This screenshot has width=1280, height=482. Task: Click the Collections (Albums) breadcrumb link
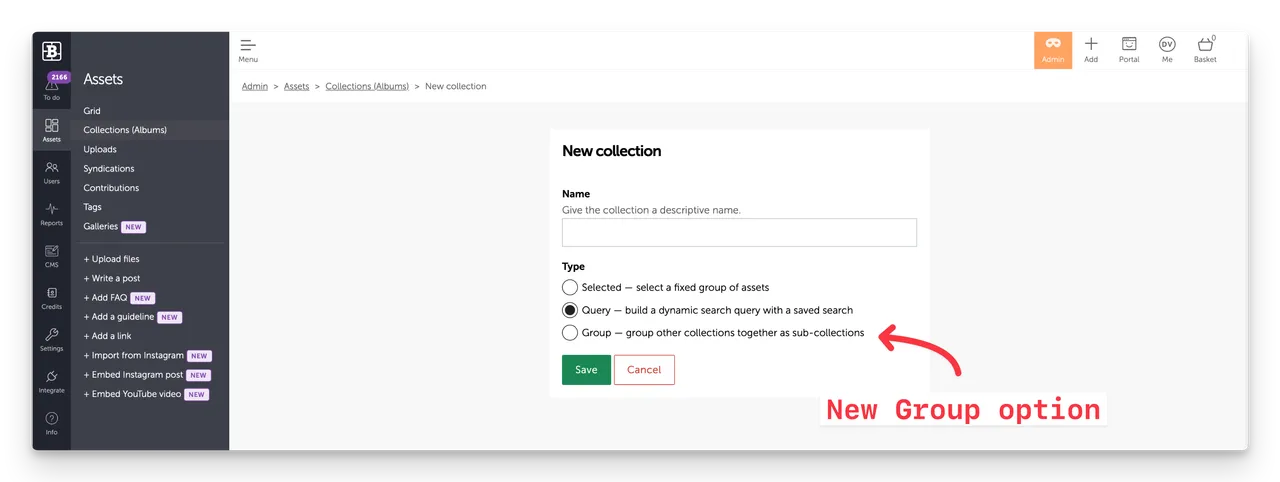pyautogui.click(x=367, y=86)
